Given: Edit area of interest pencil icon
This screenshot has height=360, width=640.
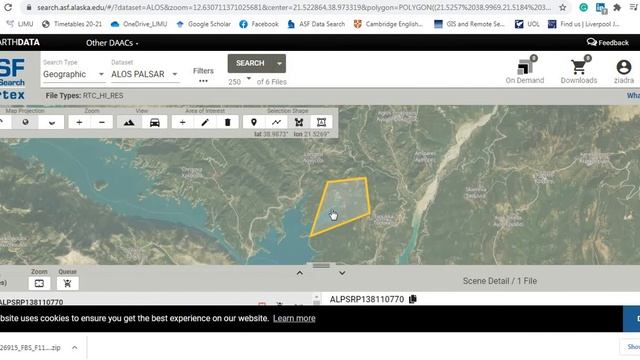Looking at the screenshot, I should point(205,122).
